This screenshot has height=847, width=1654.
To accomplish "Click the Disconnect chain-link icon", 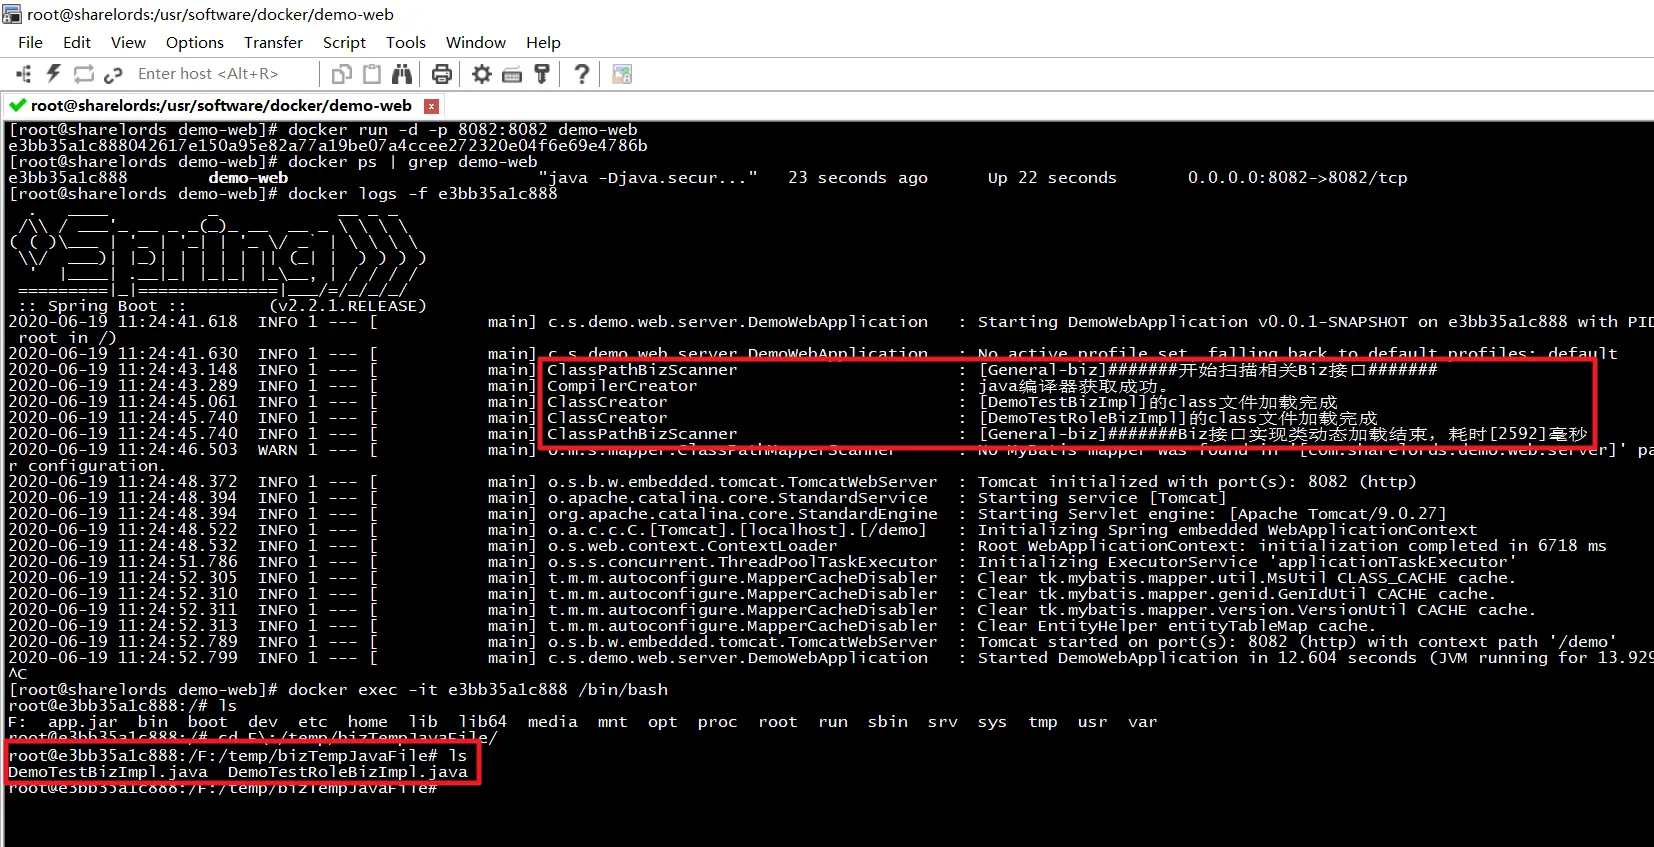I will (x=113, y=74).
